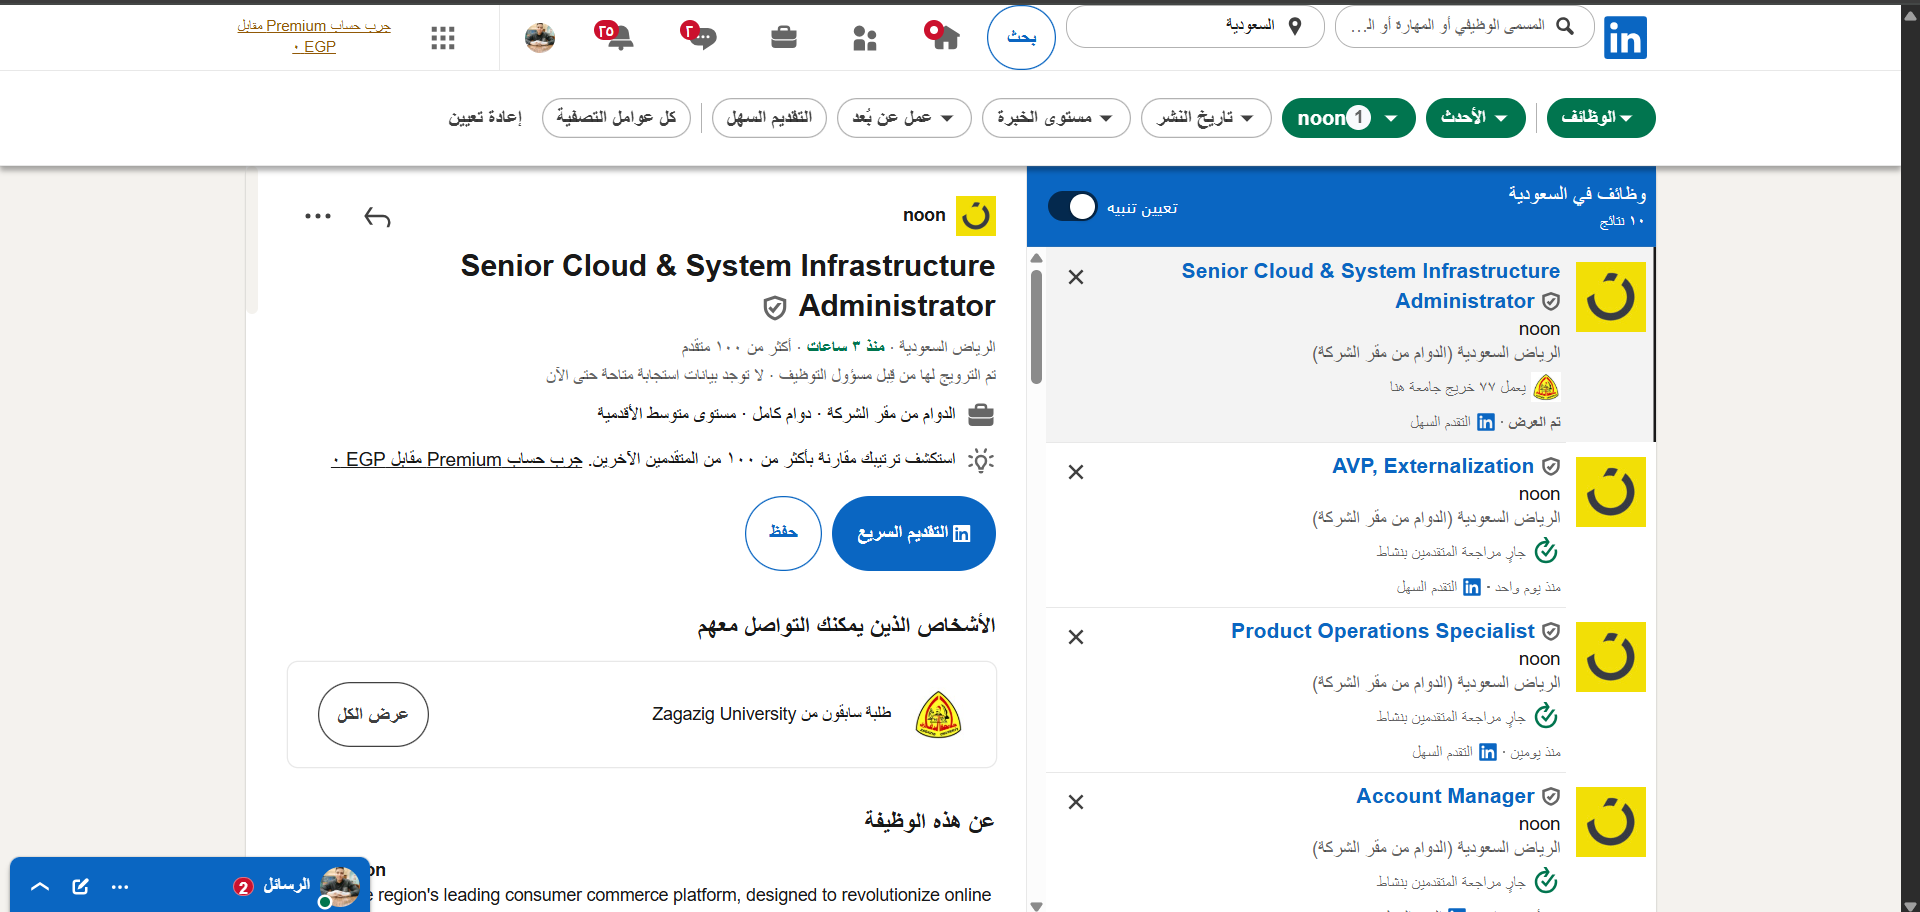Viewport: 1920px width, 912px height.
Task: Click the search magnifier icon
Action: 1565,26
